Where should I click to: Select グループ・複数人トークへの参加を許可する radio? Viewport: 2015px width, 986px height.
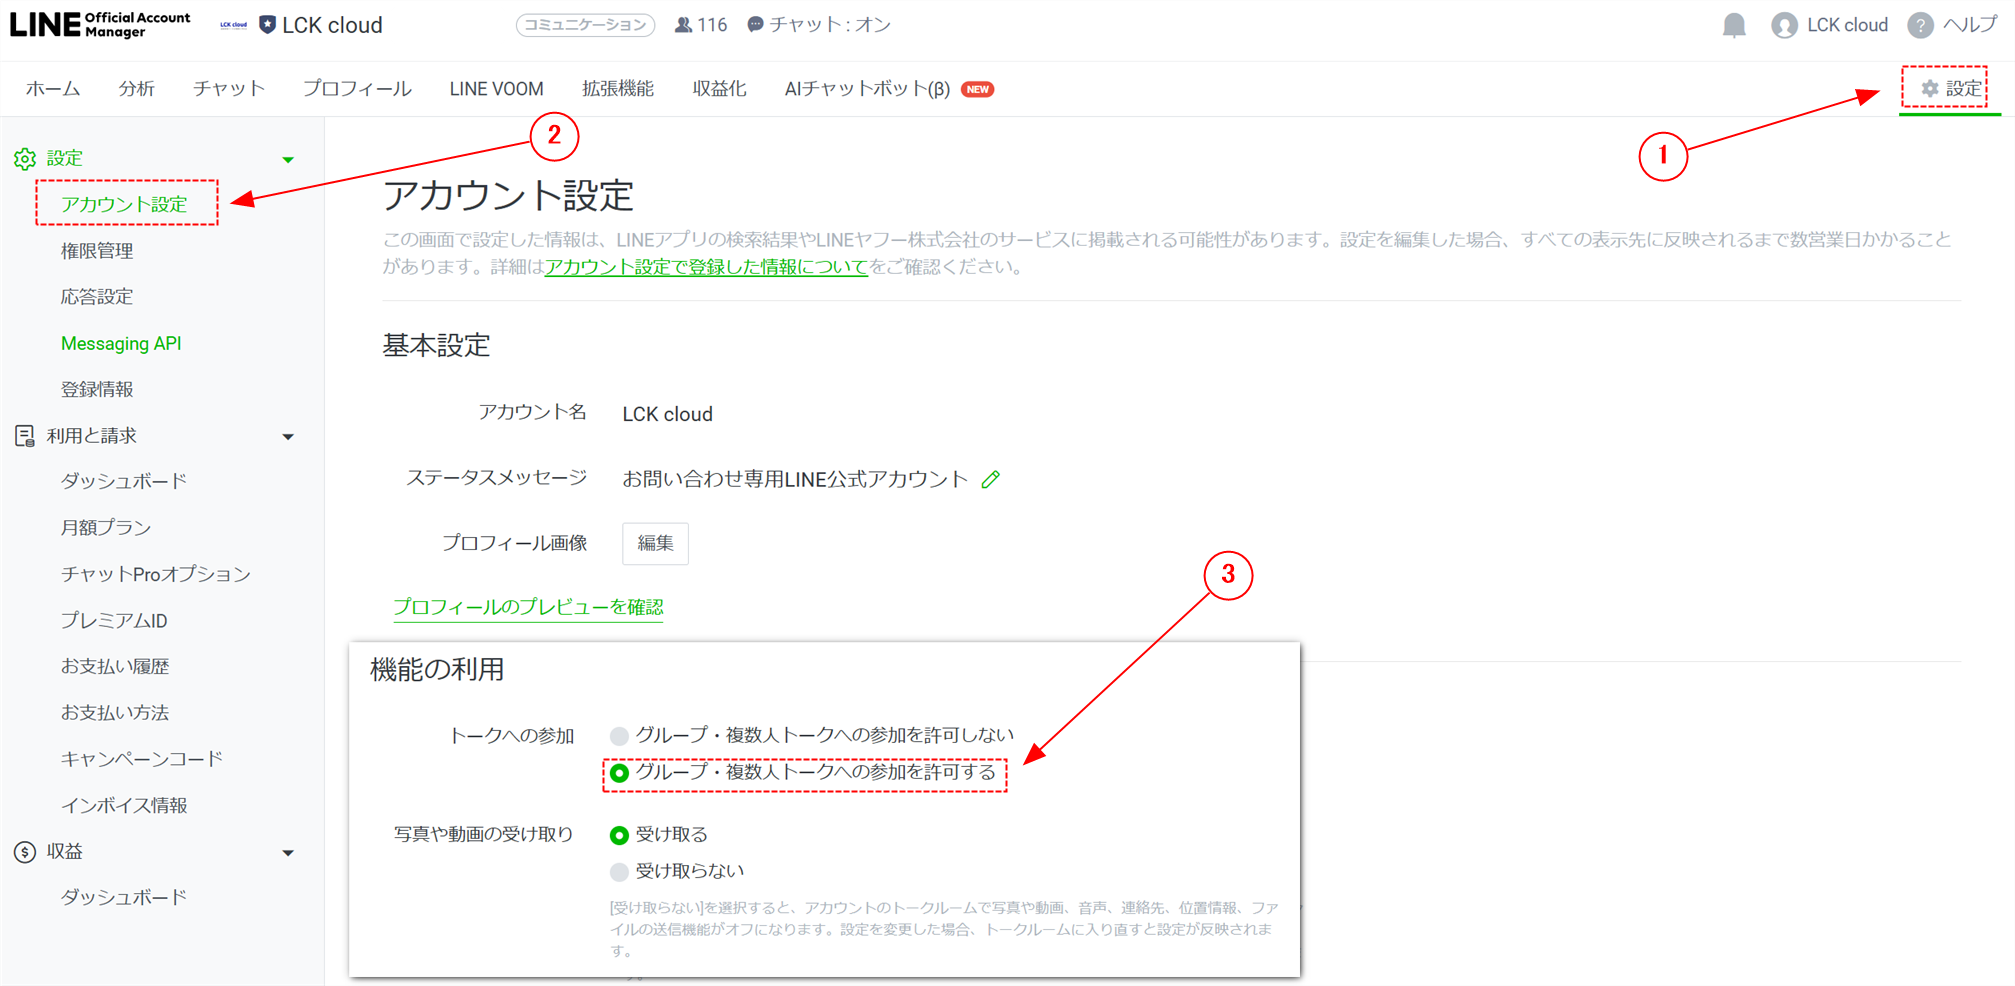tap(619, 773)
